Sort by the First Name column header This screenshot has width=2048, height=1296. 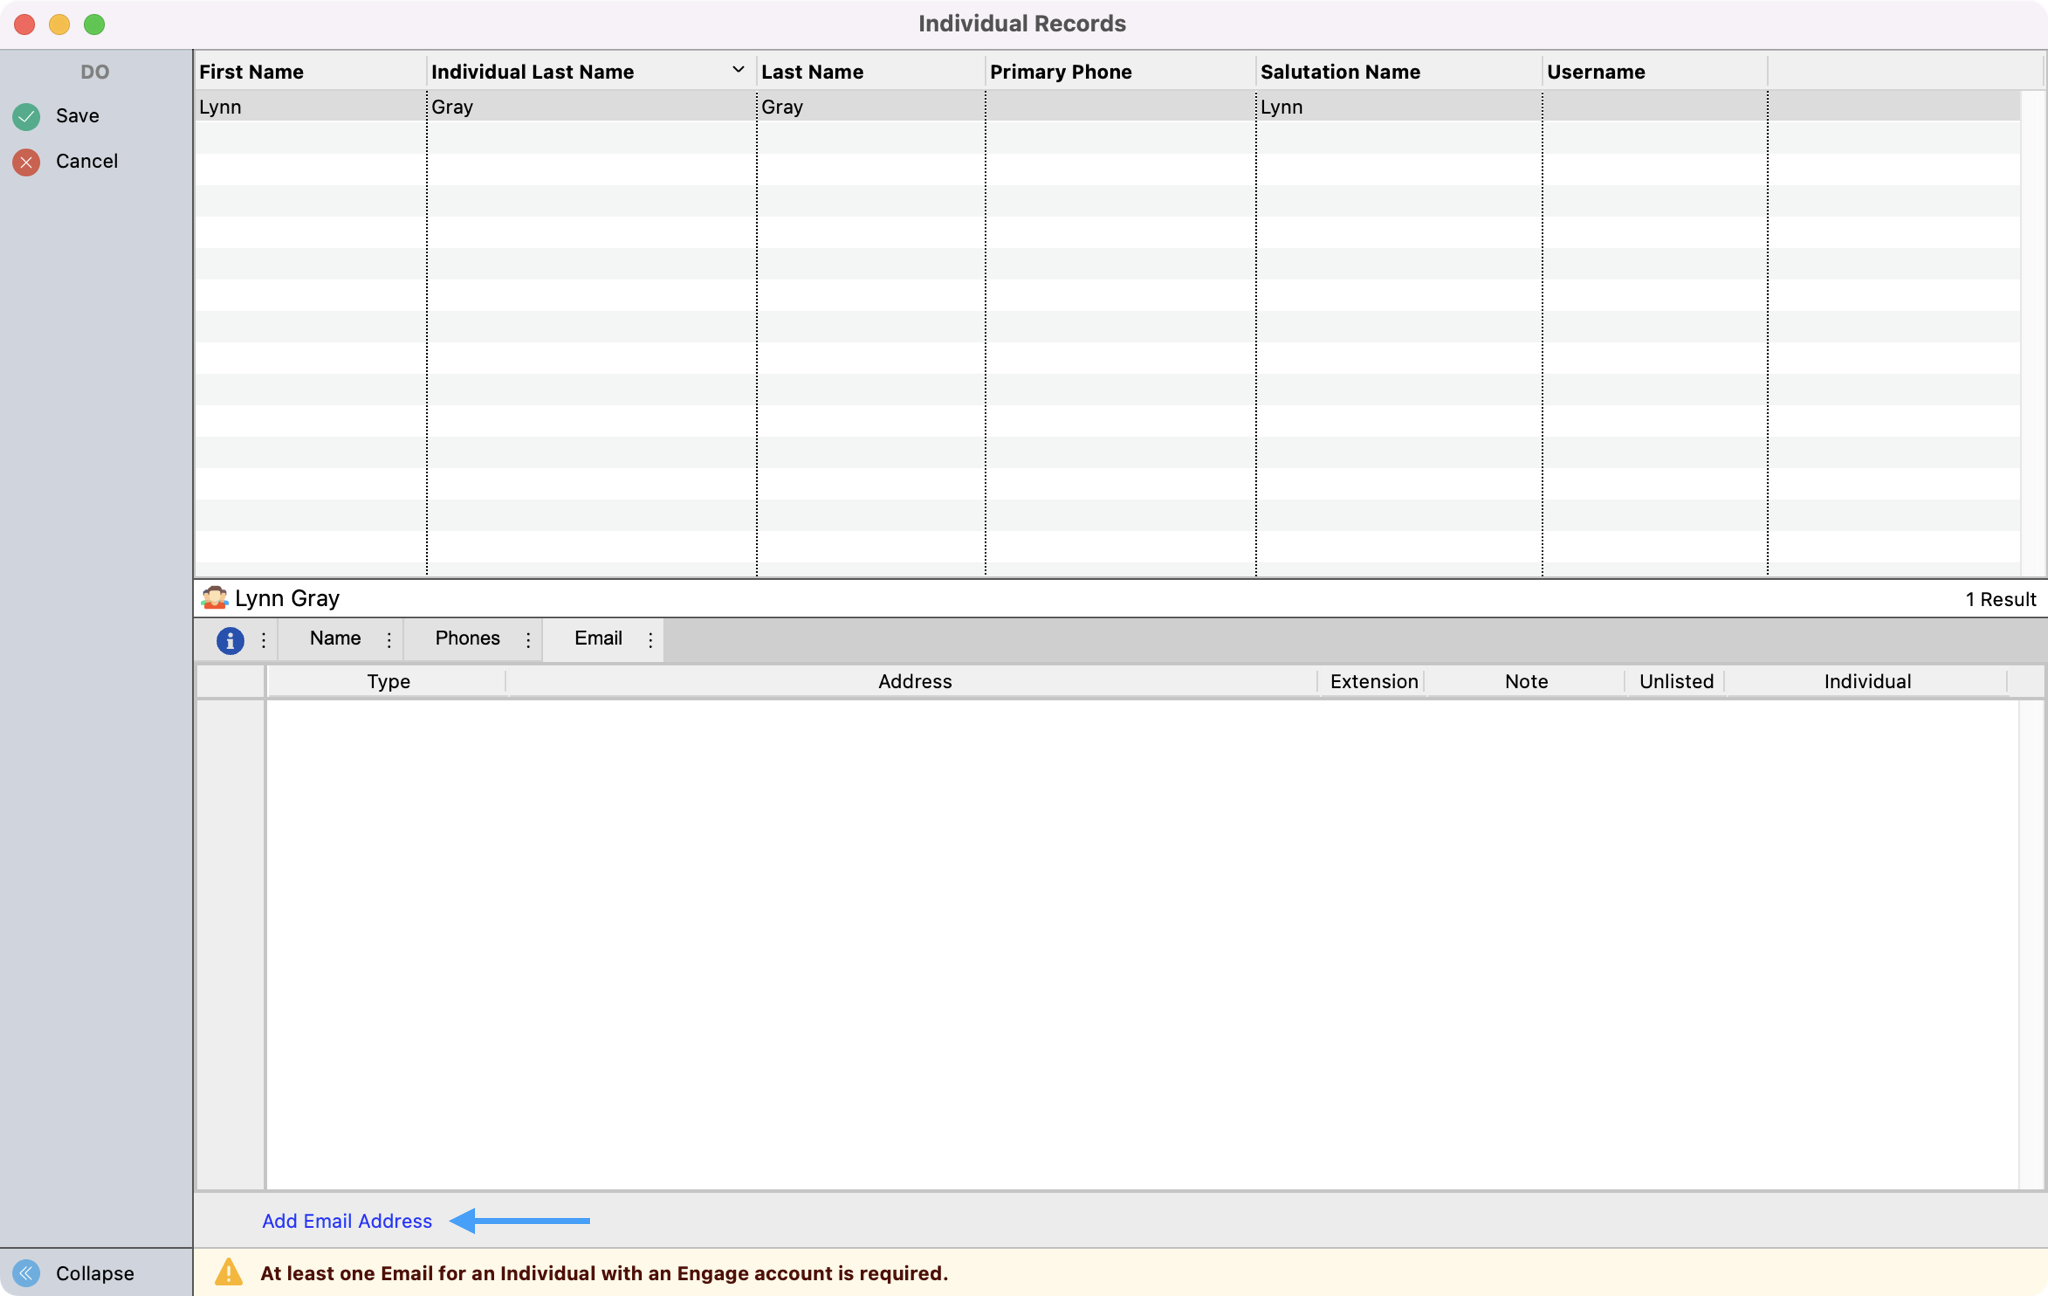pyautogui.click(x=252, y=72)
